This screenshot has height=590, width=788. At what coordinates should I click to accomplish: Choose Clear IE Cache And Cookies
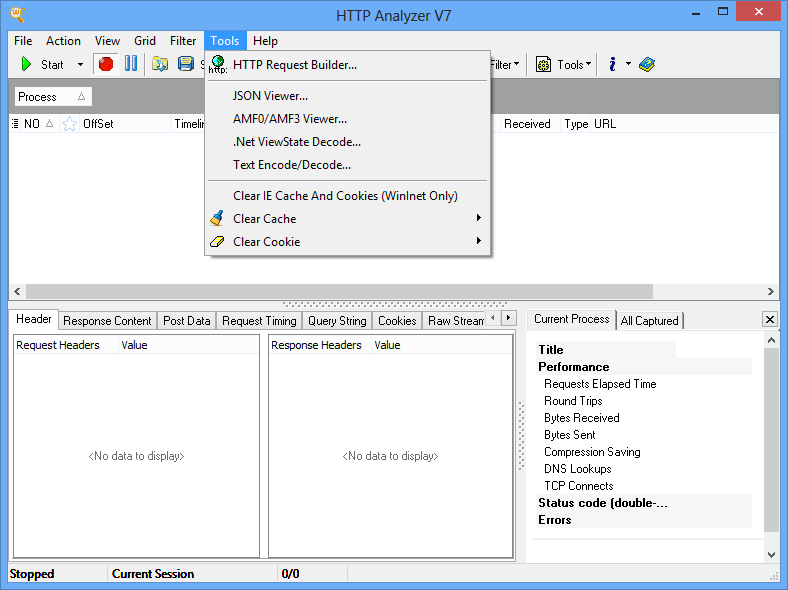coord(347,196)
